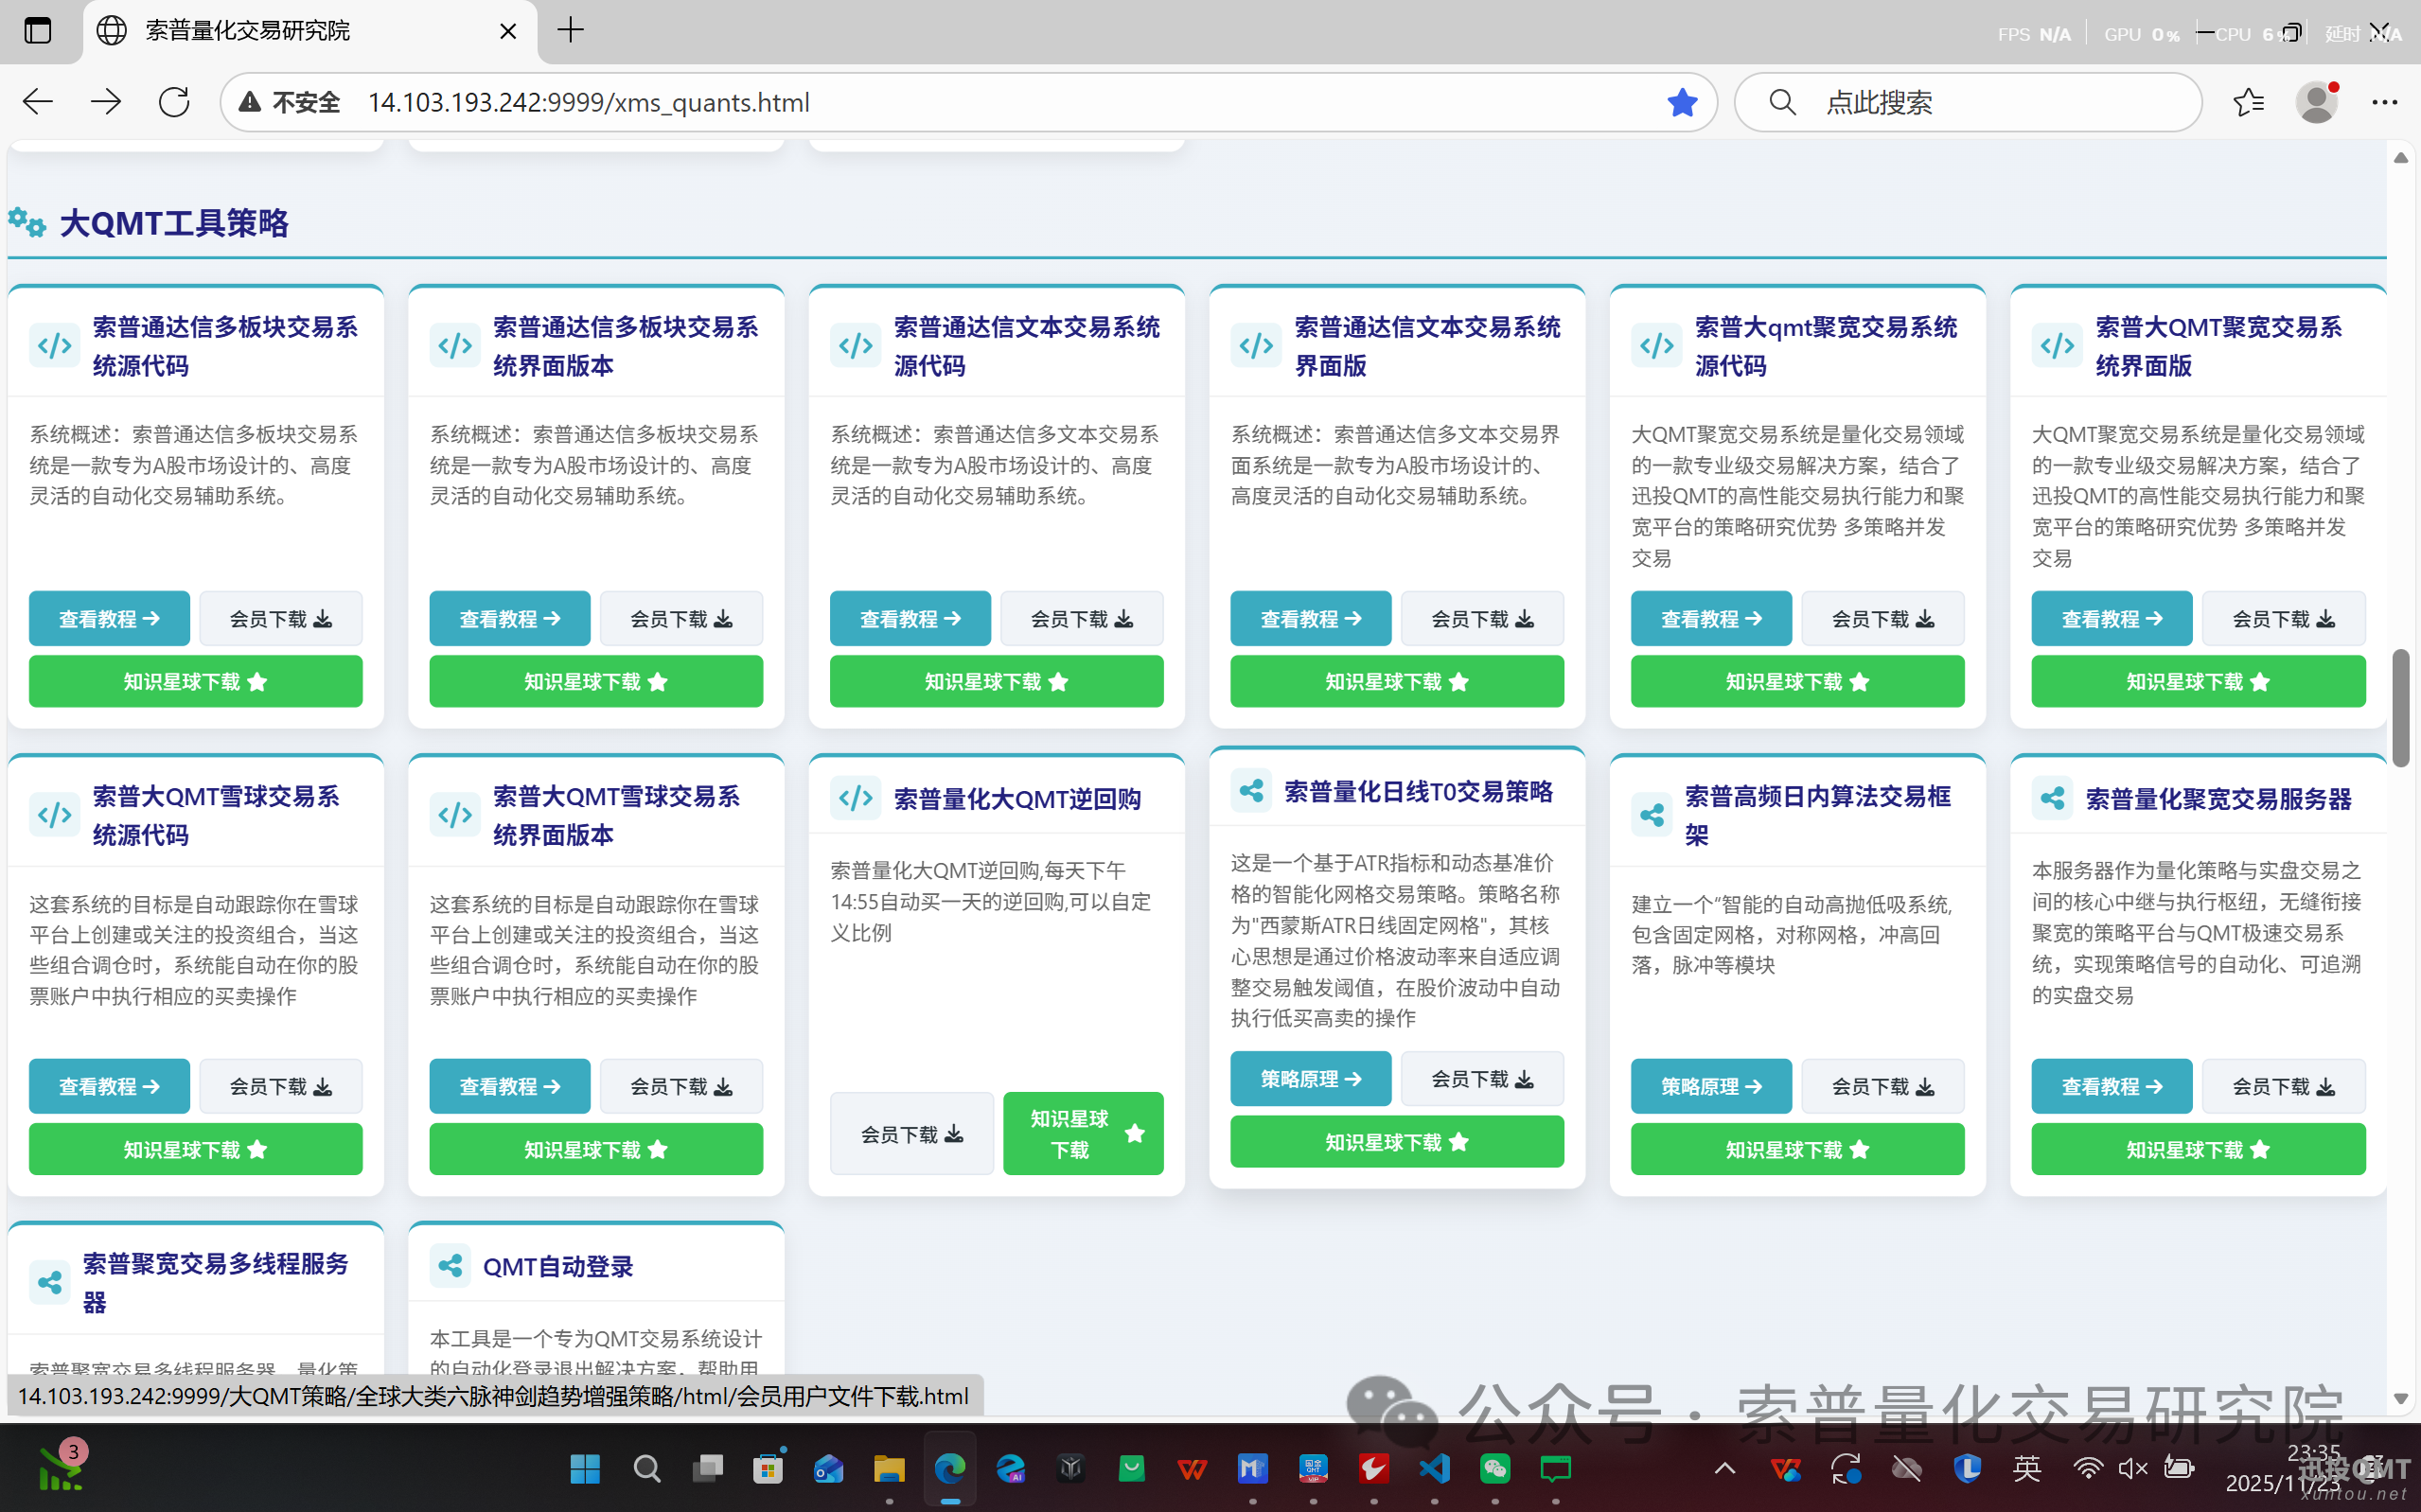
Task: Click 查看教程 on 索普大QMT雪球交易系统源代码 card
Action: click(x=109, y=1086)
